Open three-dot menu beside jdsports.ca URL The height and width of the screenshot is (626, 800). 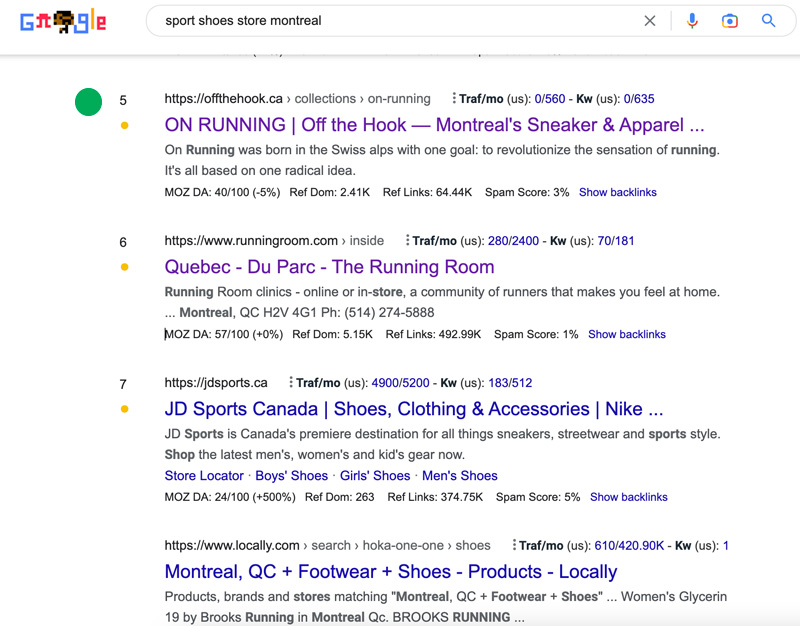[x=291, y=382]
